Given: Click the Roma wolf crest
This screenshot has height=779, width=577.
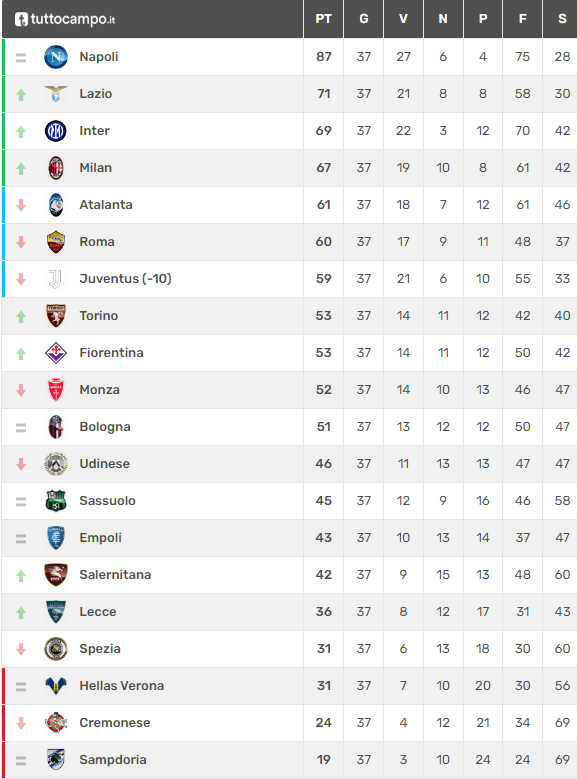Looking at the screenshot, I should pyautogui.click(x=56, y=242).
